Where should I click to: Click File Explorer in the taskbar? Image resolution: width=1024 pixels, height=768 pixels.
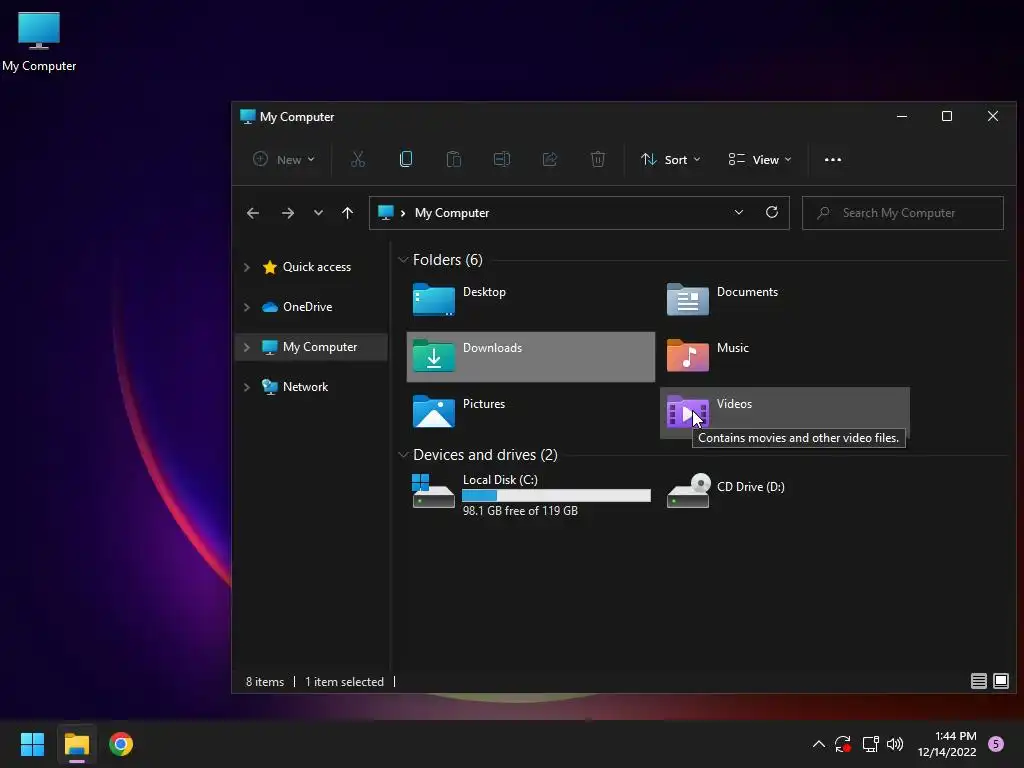click(76, 744)
